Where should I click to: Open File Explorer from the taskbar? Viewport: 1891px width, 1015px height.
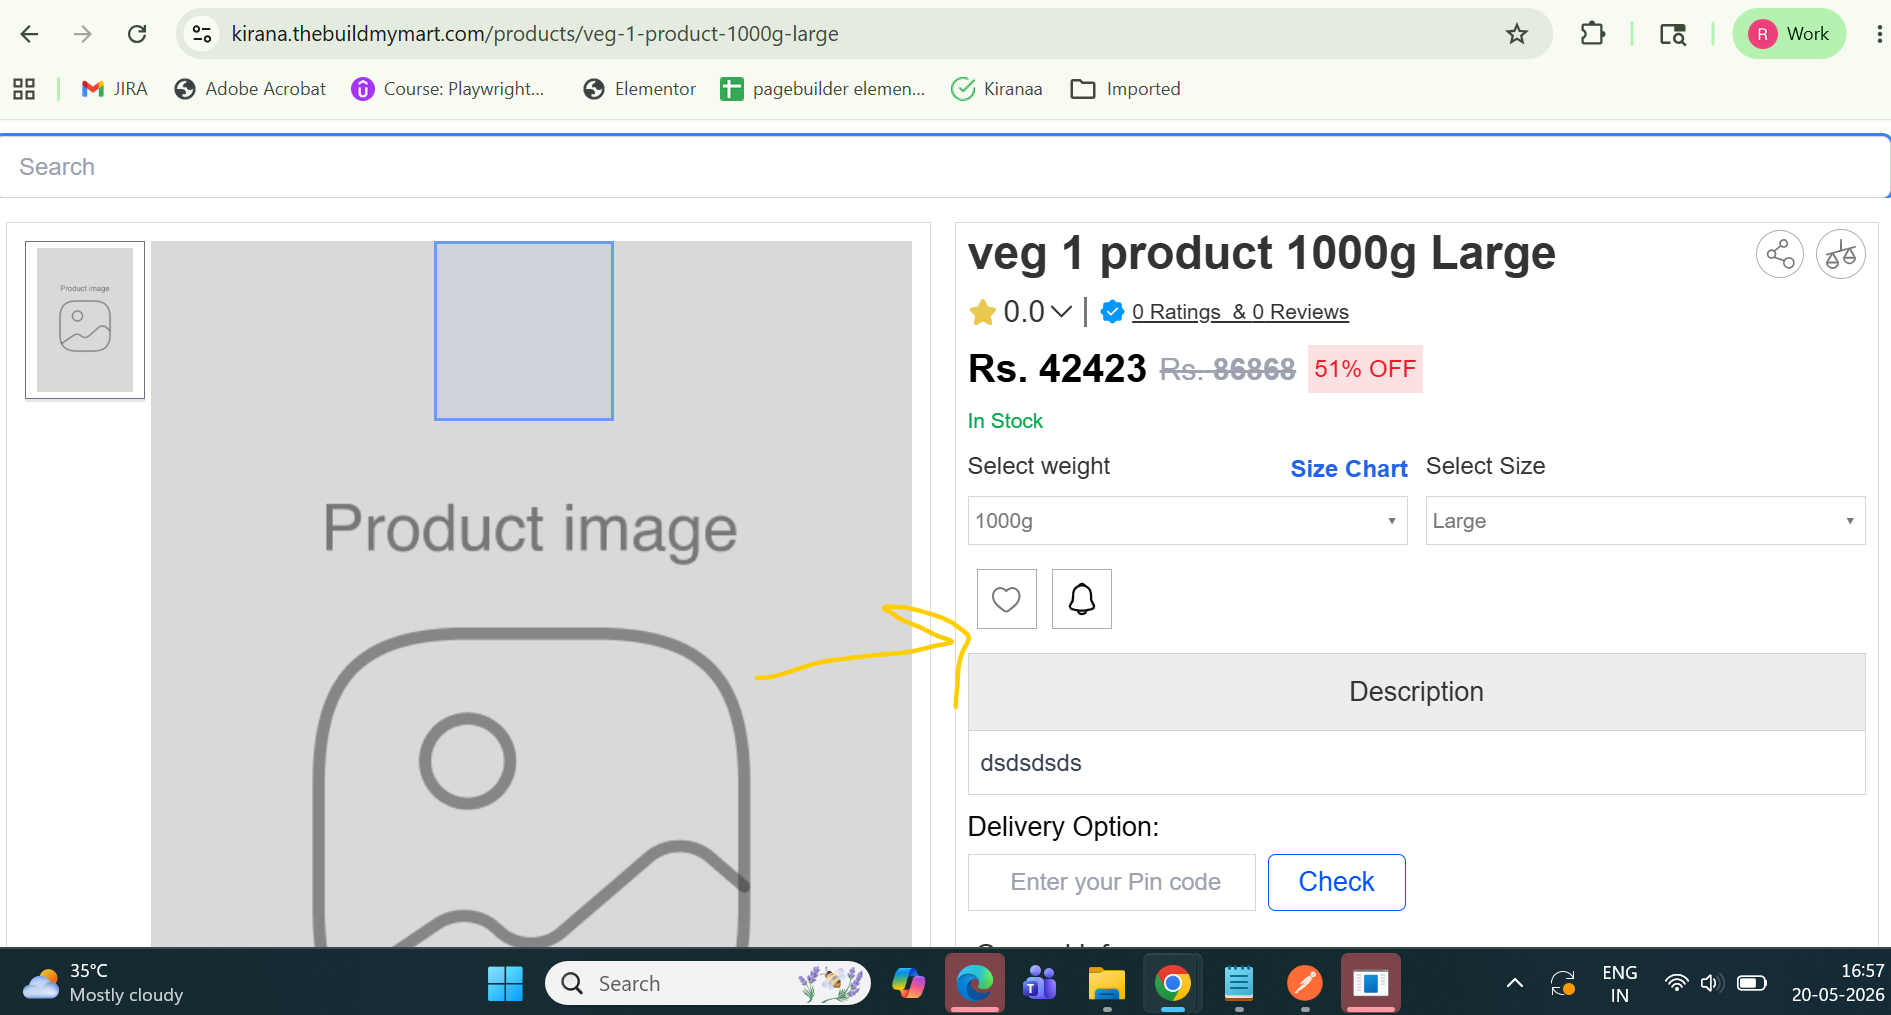[x=1106, y=984]
